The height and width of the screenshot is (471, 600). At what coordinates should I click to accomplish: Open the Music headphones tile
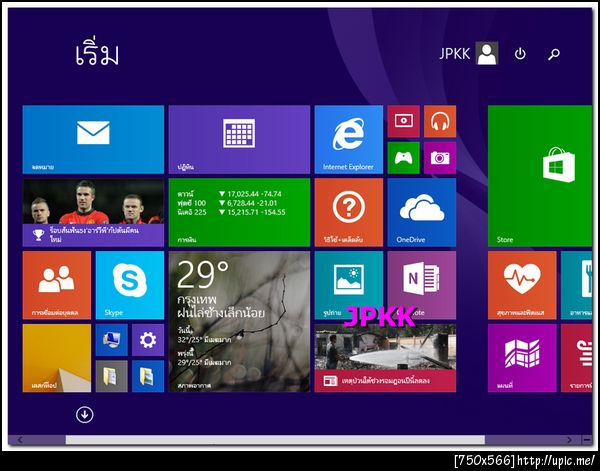pos(440,121)
